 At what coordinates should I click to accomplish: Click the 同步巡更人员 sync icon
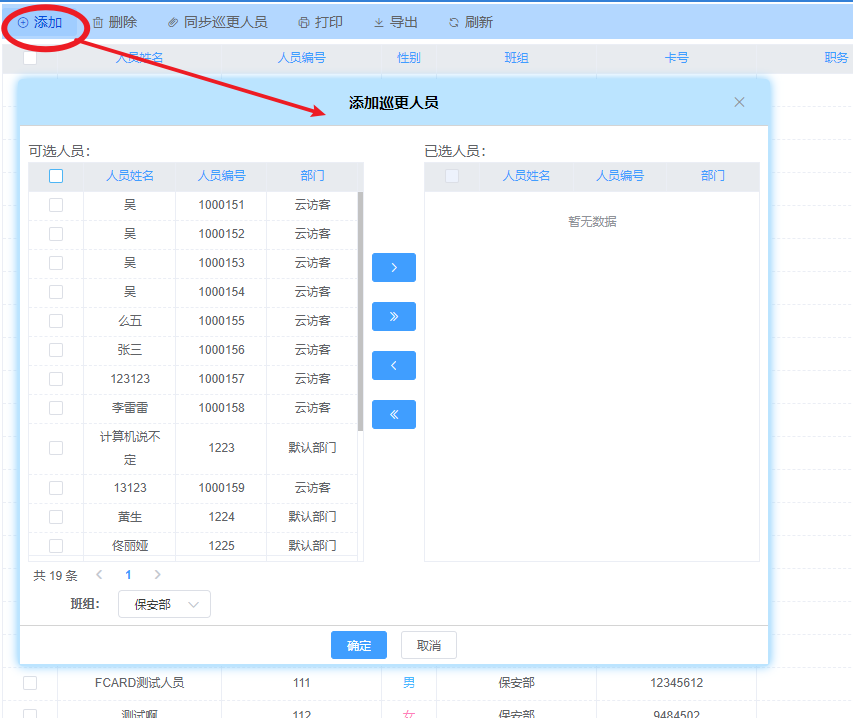click(173, 22)
